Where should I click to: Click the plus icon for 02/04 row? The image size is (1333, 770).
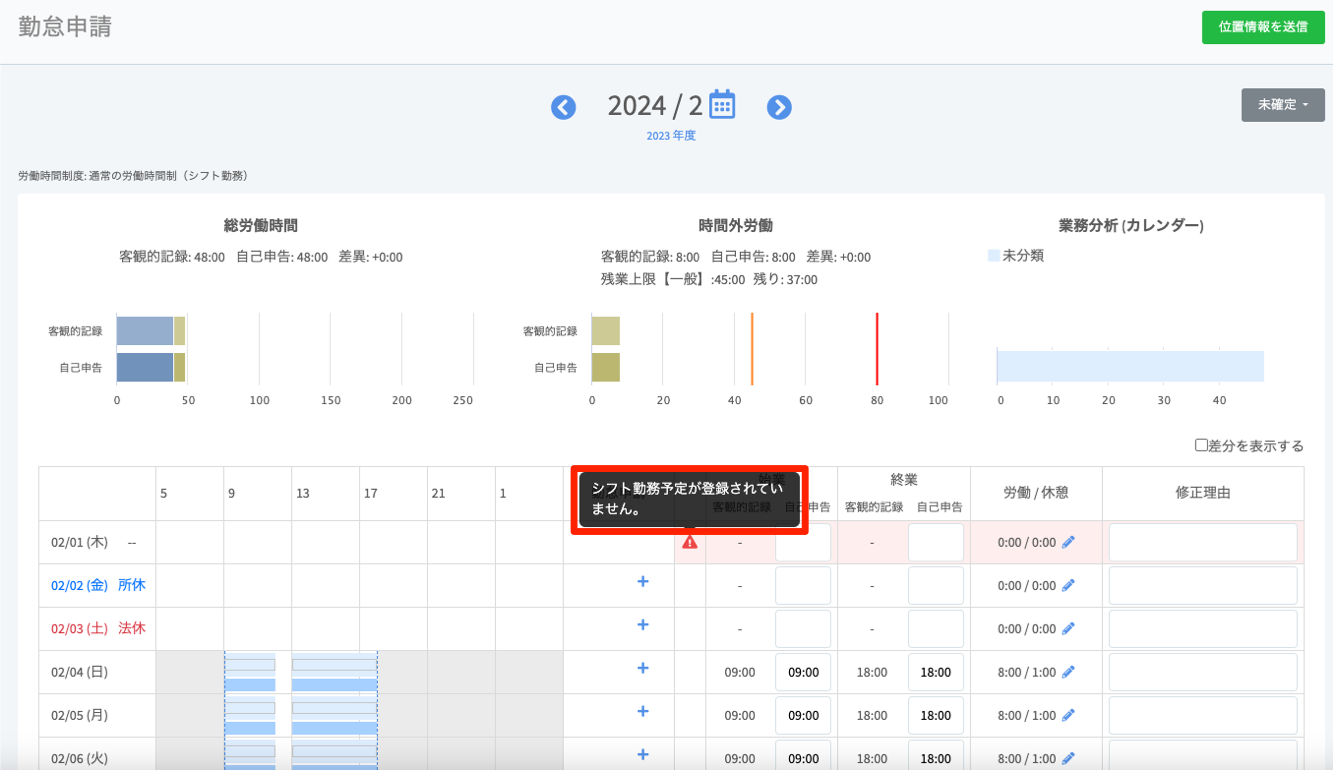tap(643, 668)
